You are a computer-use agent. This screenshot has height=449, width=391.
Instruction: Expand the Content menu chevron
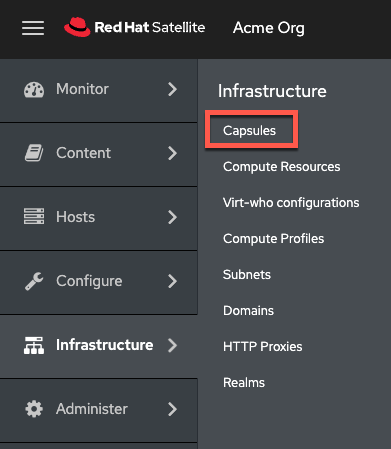click(x=172, y=153)
